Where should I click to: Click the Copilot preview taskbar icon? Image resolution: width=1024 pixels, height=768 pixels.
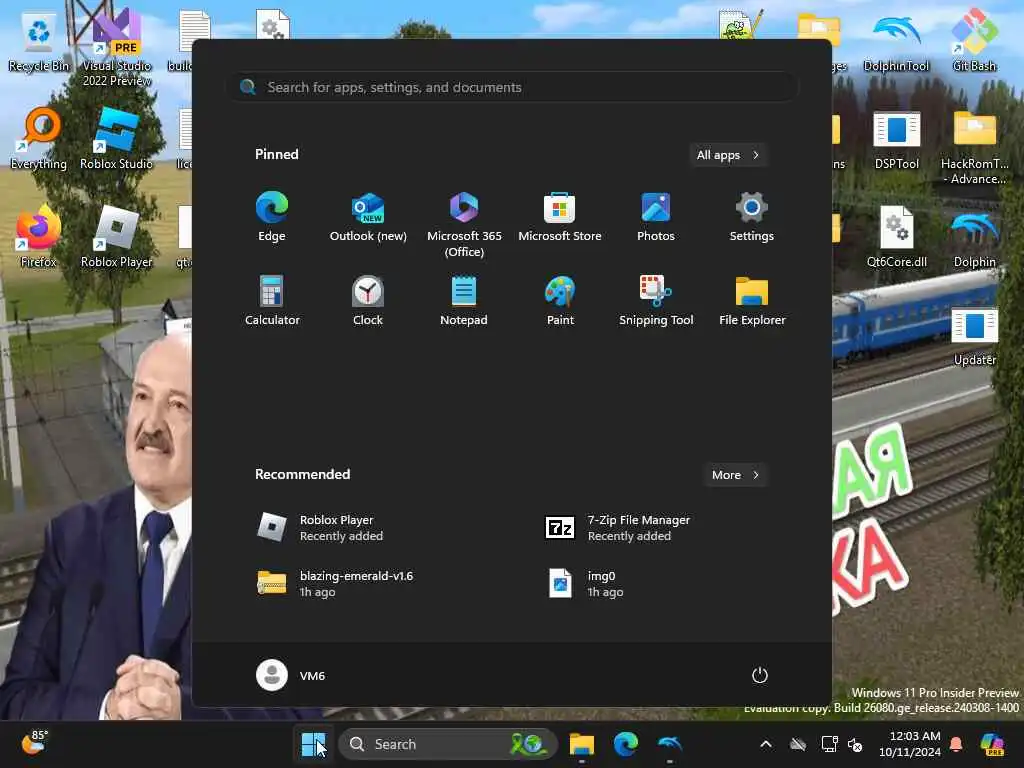[992, 744]
